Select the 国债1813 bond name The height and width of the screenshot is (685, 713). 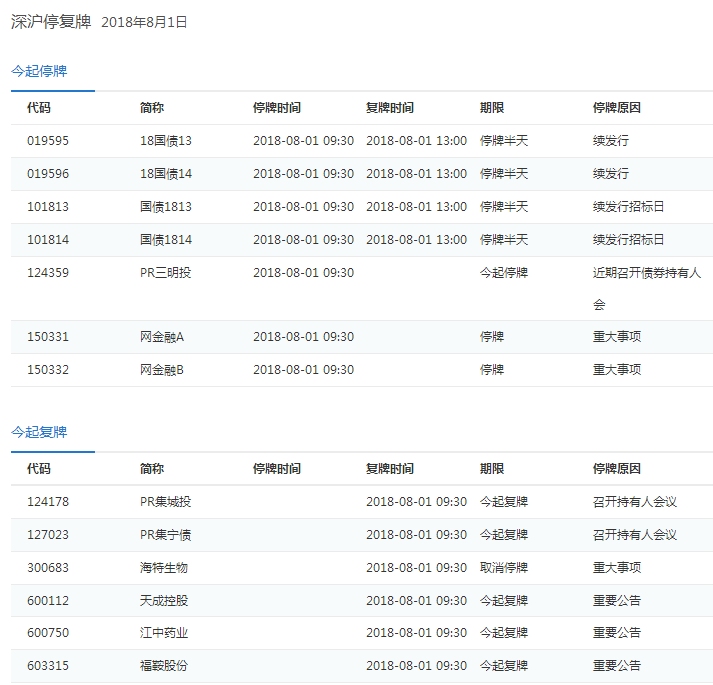[166, 207]
